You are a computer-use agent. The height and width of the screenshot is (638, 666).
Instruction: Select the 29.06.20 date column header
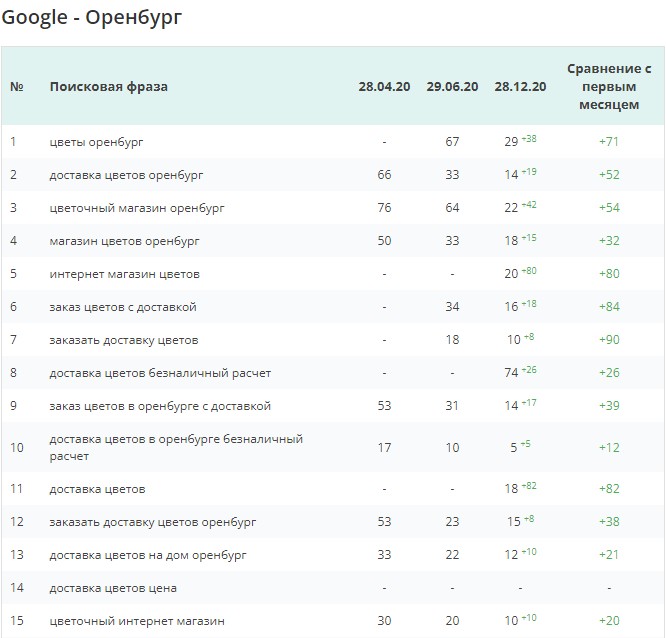452,87
